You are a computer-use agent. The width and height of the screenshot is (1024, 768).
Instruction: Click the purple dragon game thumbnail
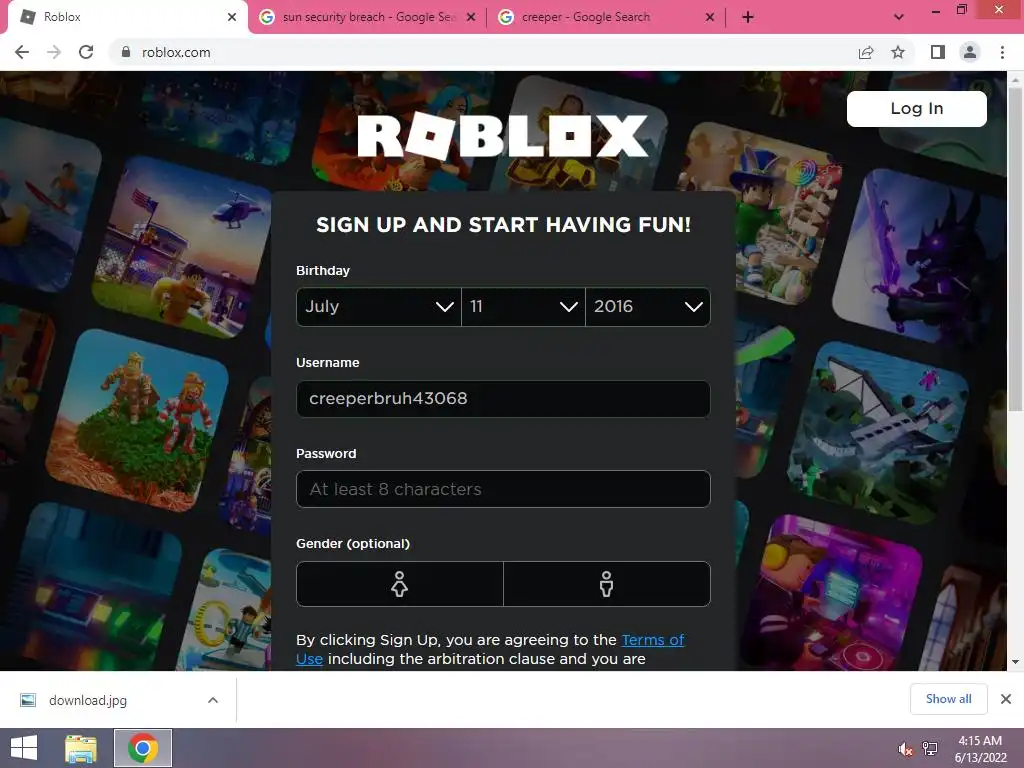click(921, 258)
